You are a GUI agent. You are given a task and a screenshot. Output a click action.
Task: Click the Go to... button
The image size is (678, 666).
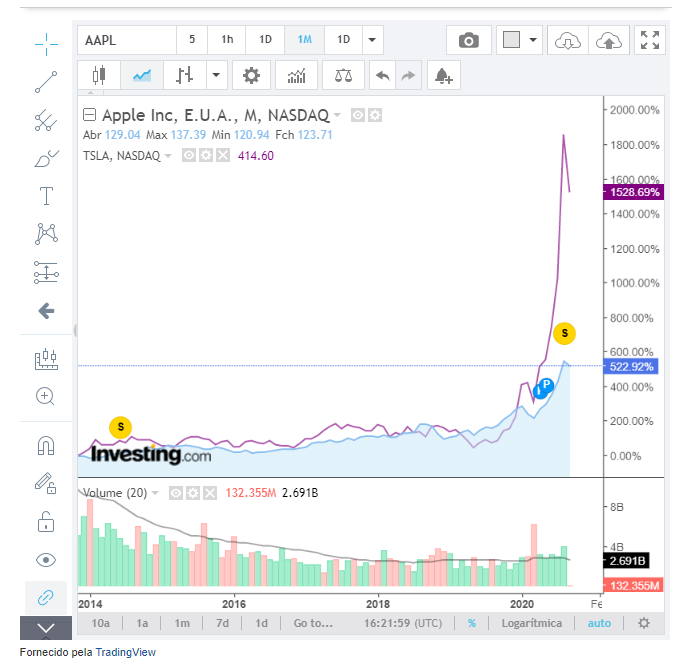313,623
